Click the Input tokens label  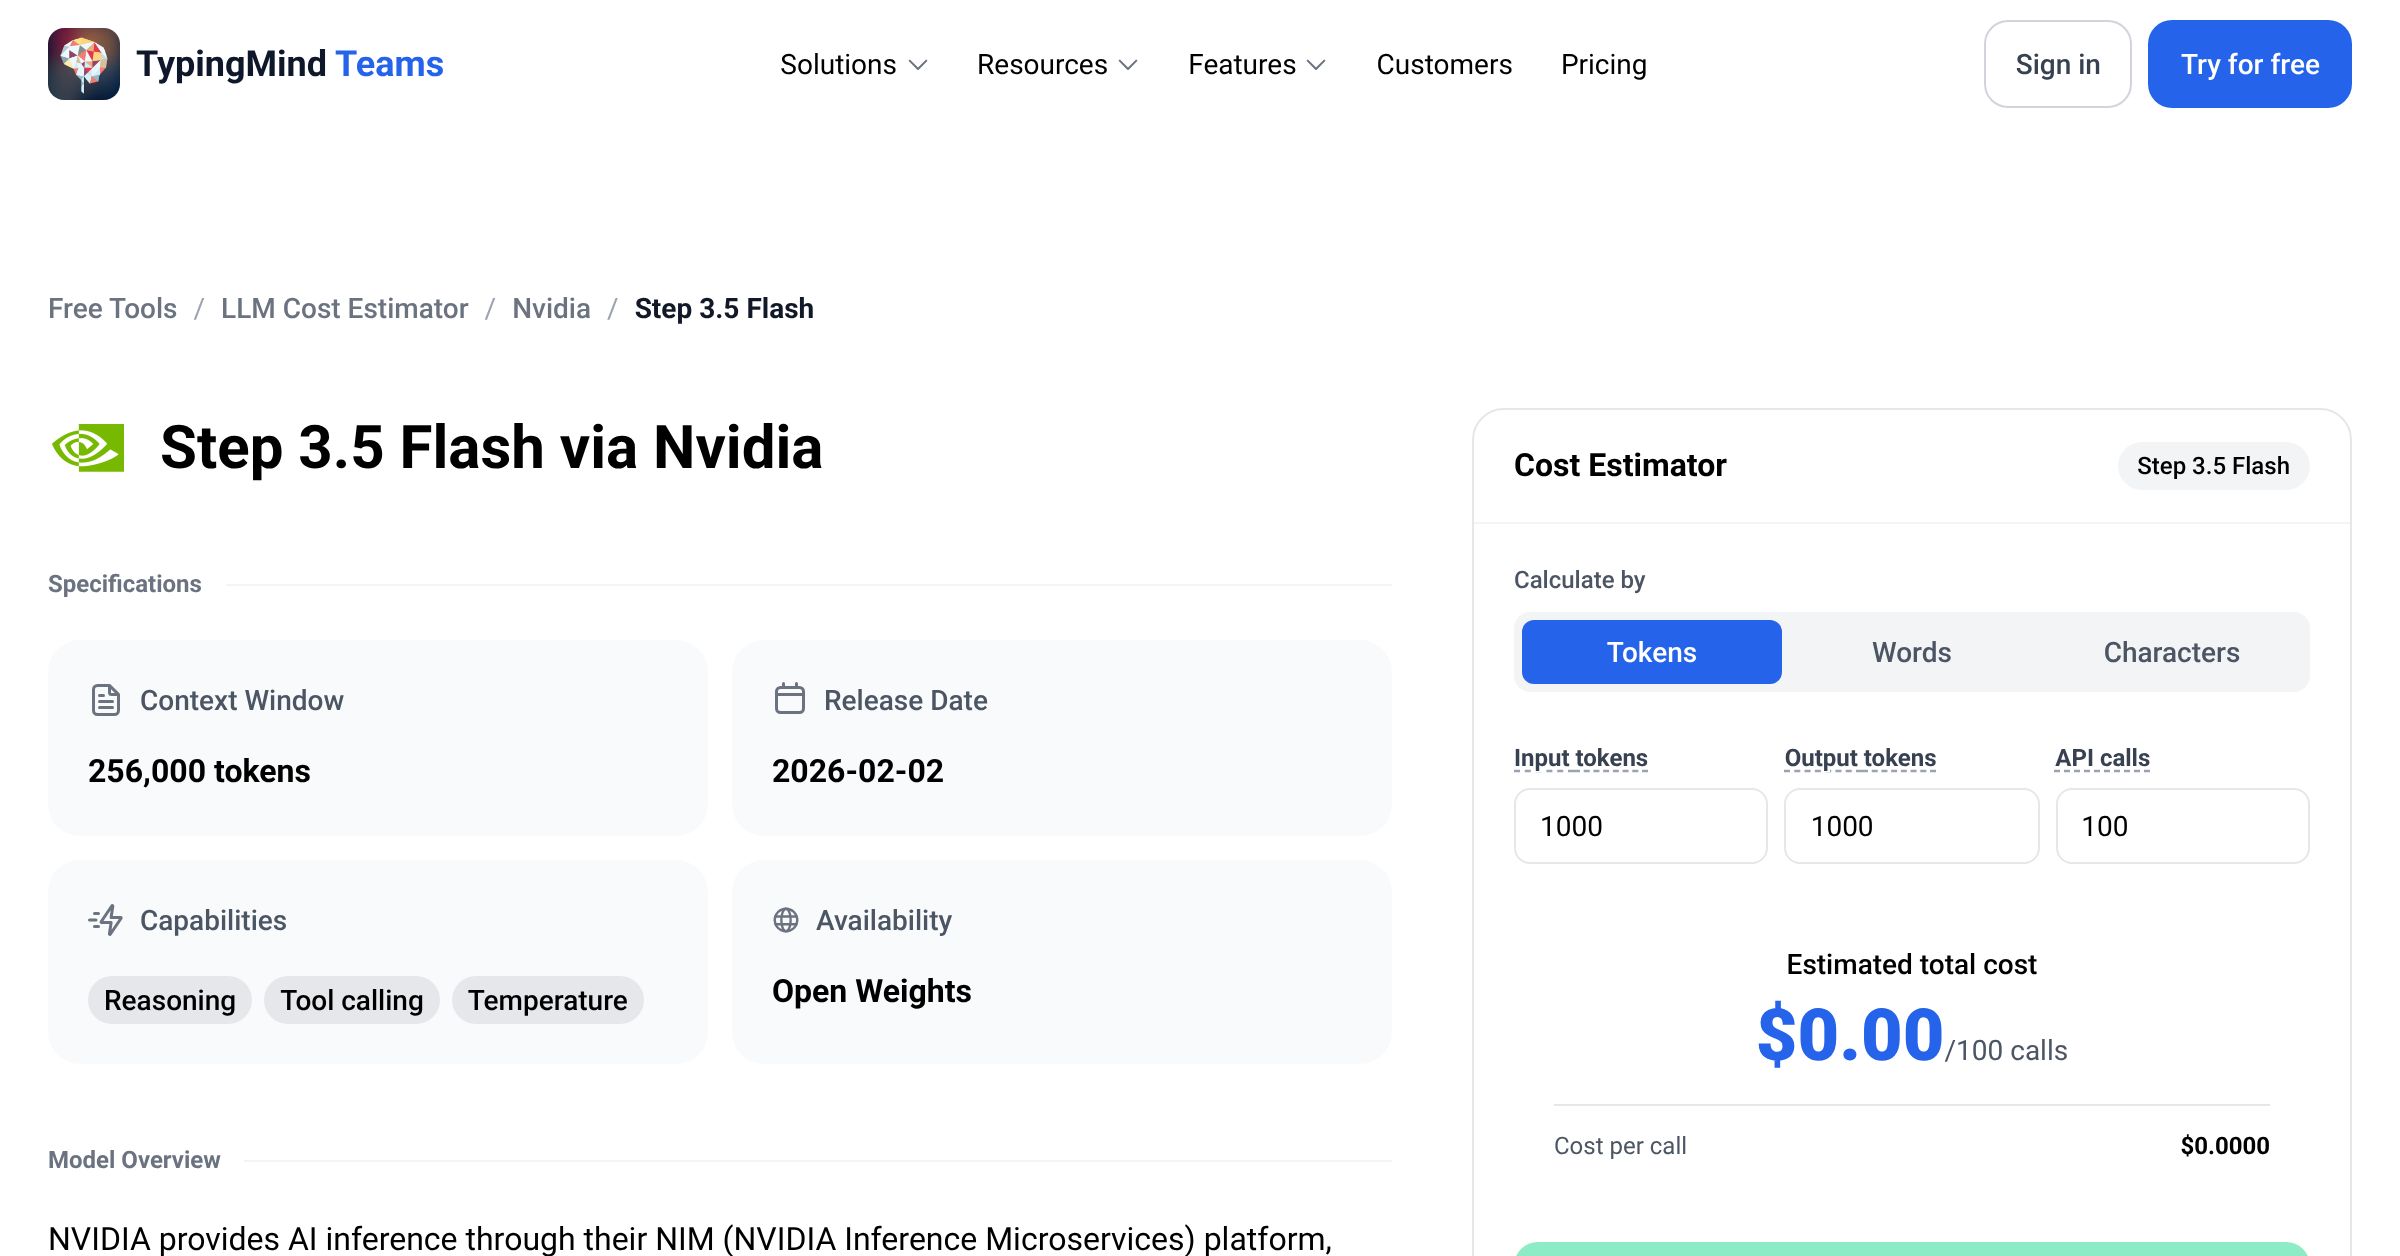tap(1581, 758)
